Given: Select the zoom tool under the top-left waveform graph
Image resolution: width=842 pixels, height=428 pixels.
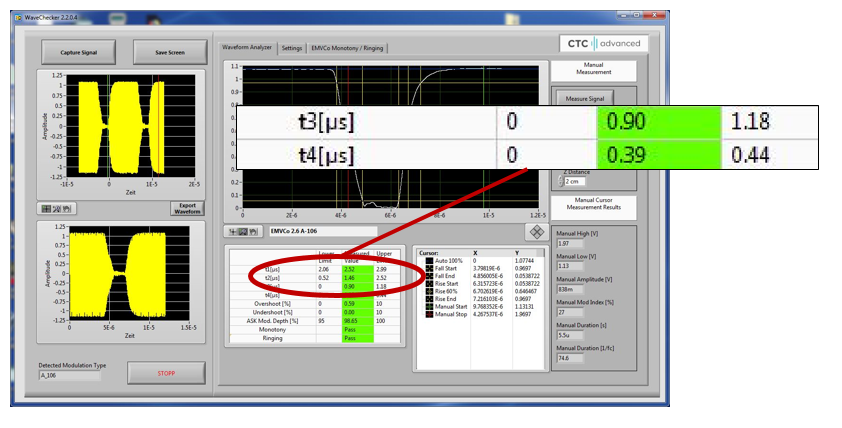Looking at the screenshot, I should click(x=56, y=208).
